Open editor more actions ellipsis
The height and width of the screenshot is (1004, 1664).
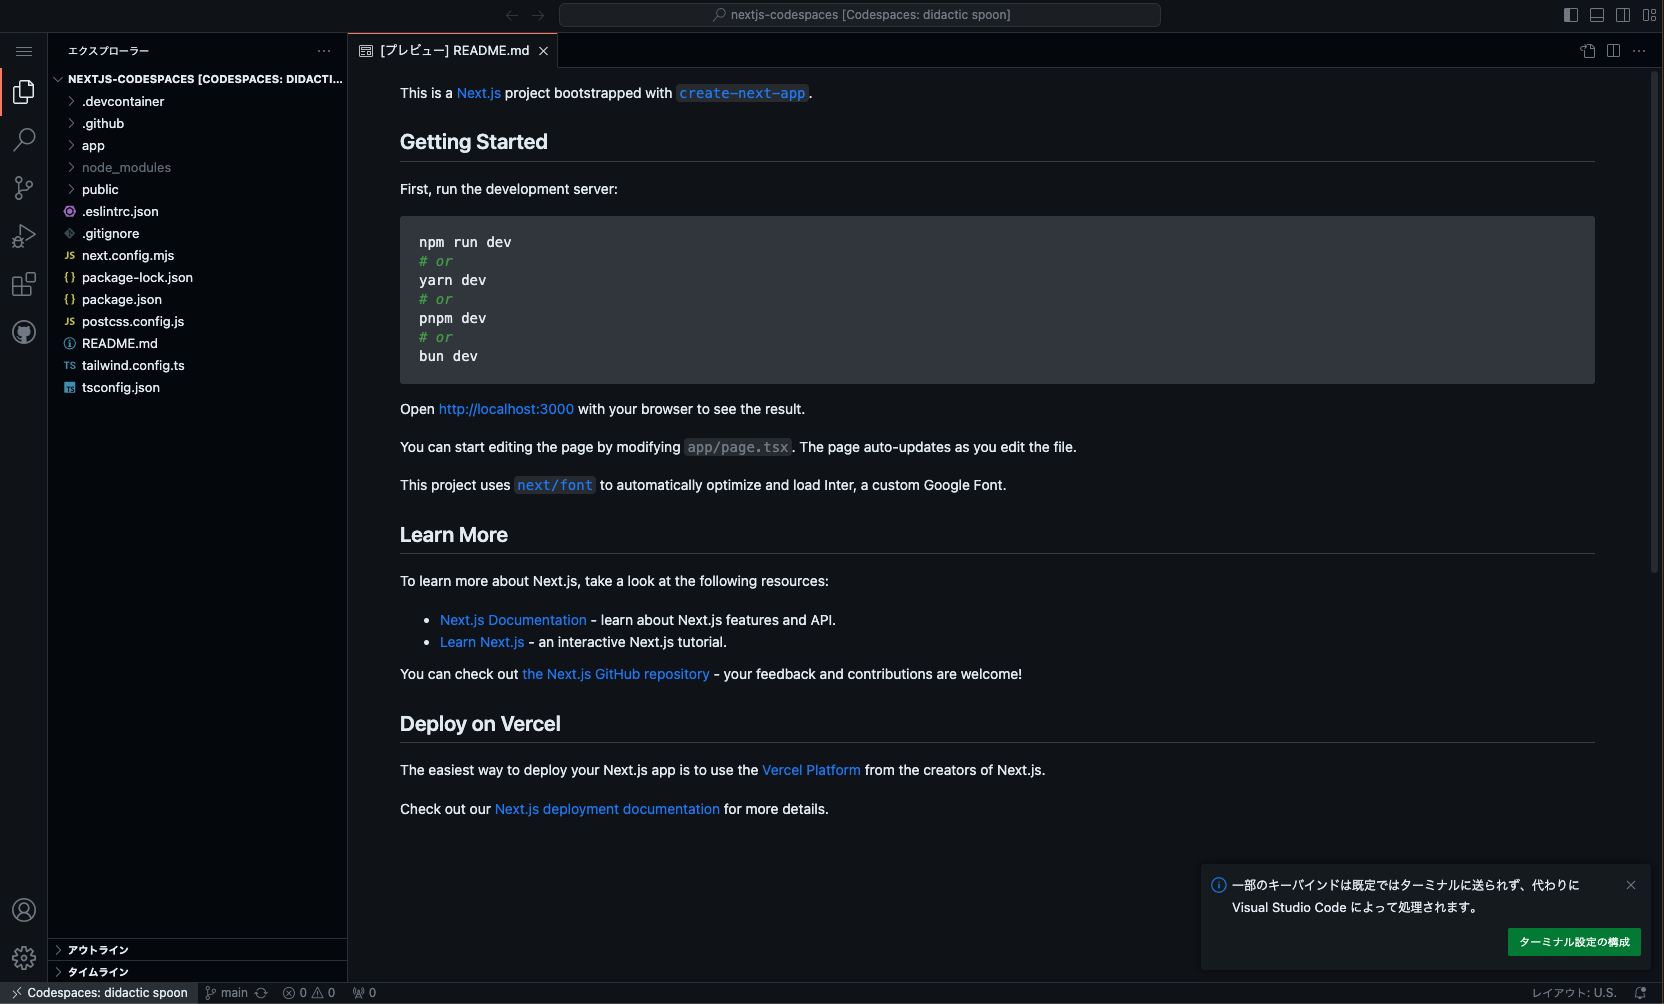(1639, 51)
